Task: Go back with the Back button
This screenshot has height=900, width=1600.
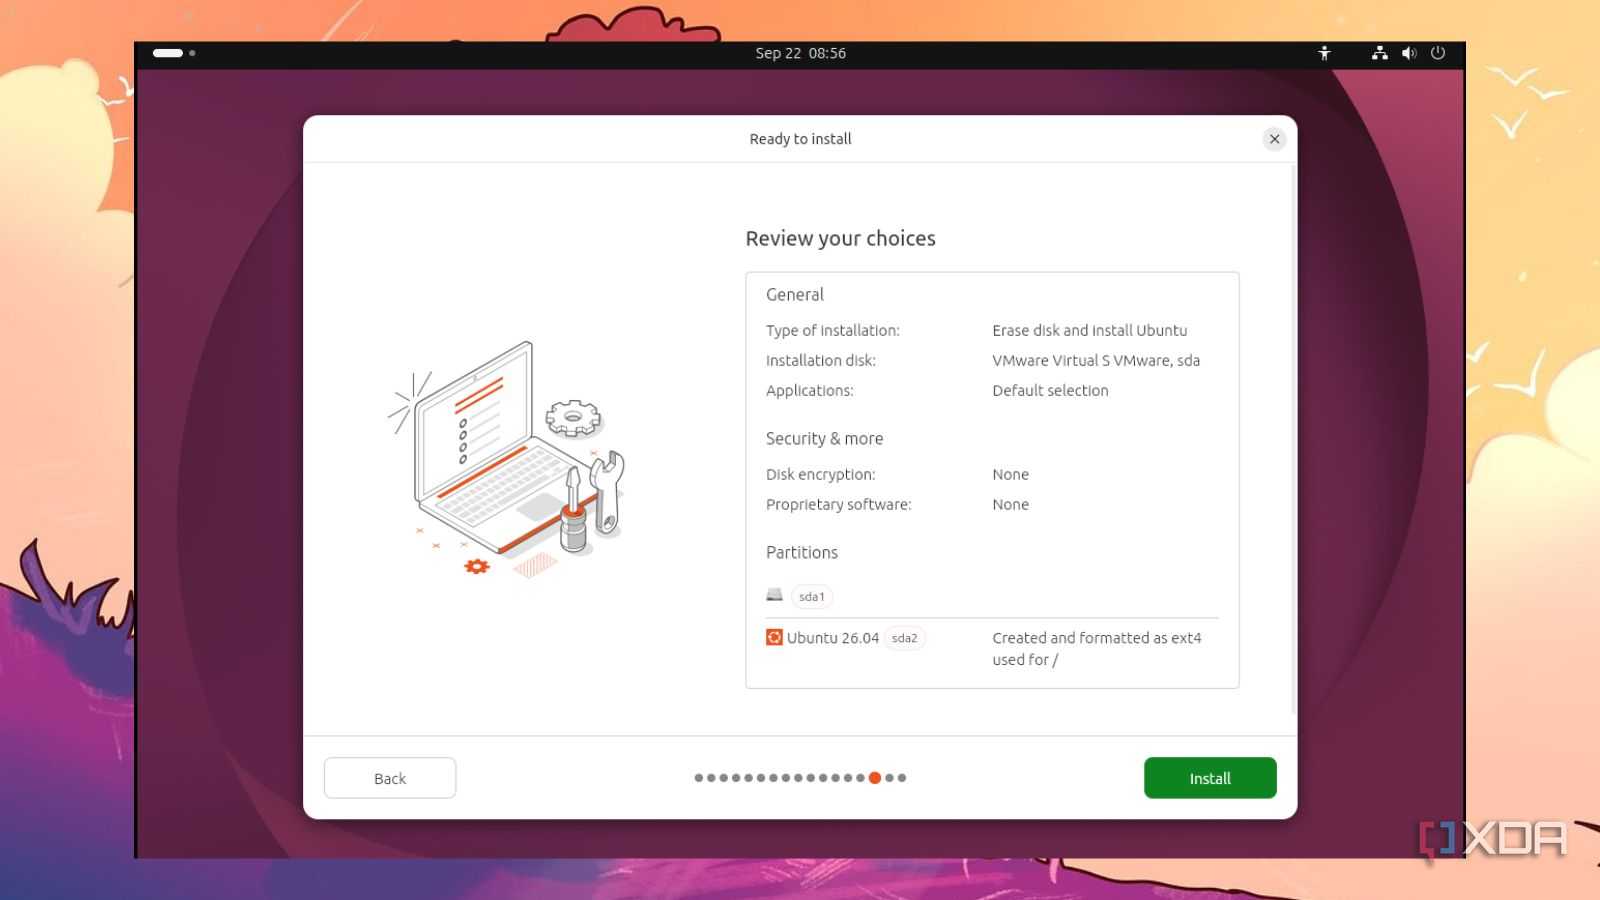Action: pos(390,778)
